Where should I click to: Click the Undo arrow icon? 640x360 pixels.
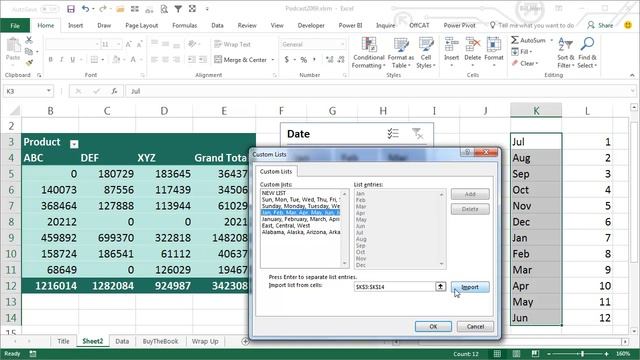(85, 9)
